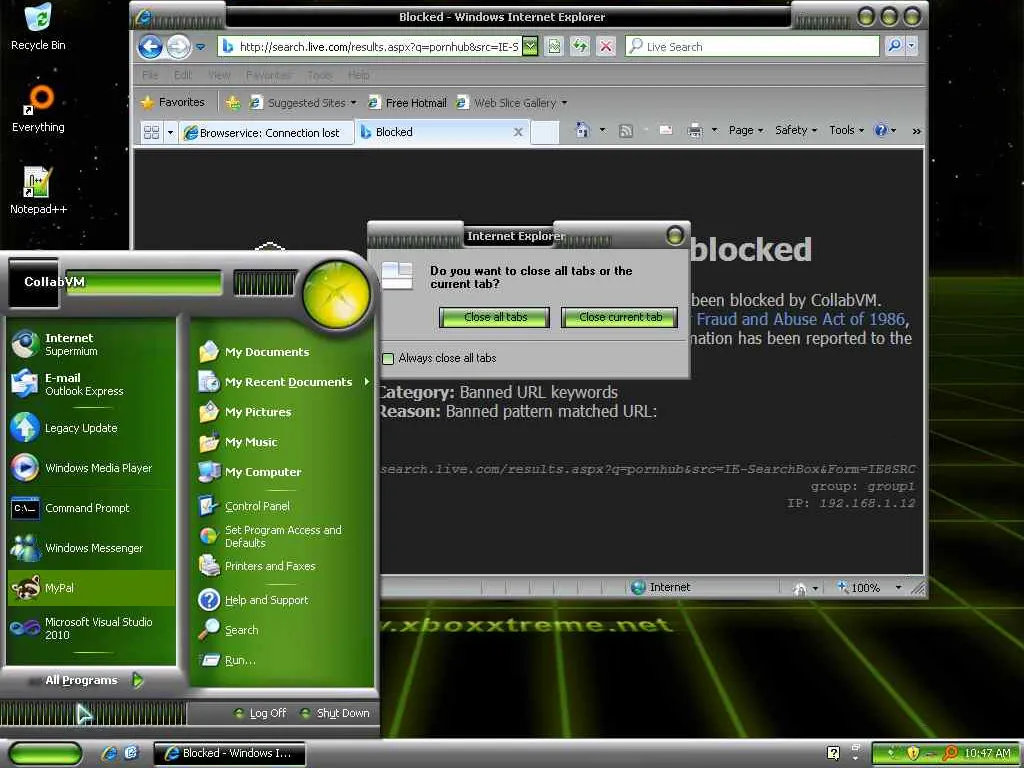Open the Edit menu

[183, 75]
